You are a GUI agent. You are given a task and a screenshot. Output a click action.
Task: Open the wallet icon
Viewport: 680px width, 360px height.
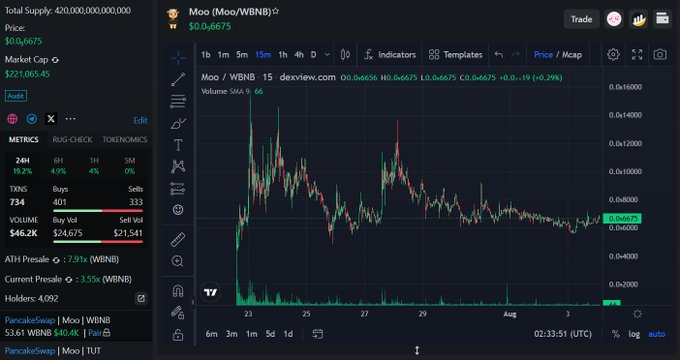(x=662, y=19)
